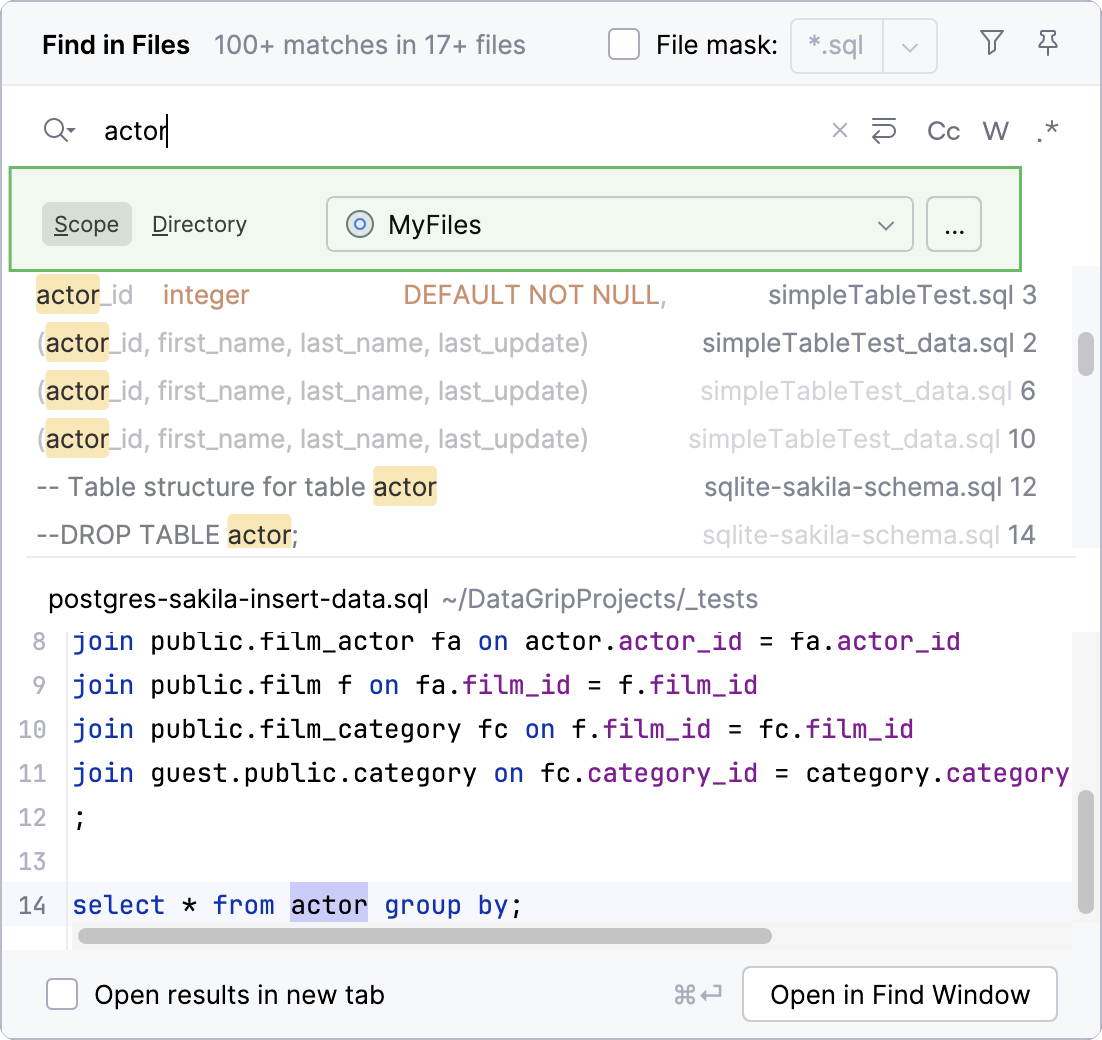The height and width of the screenshot is (1040, 1102).
Task: Enable match case with the Cc icon
Action: coord(942,130)
